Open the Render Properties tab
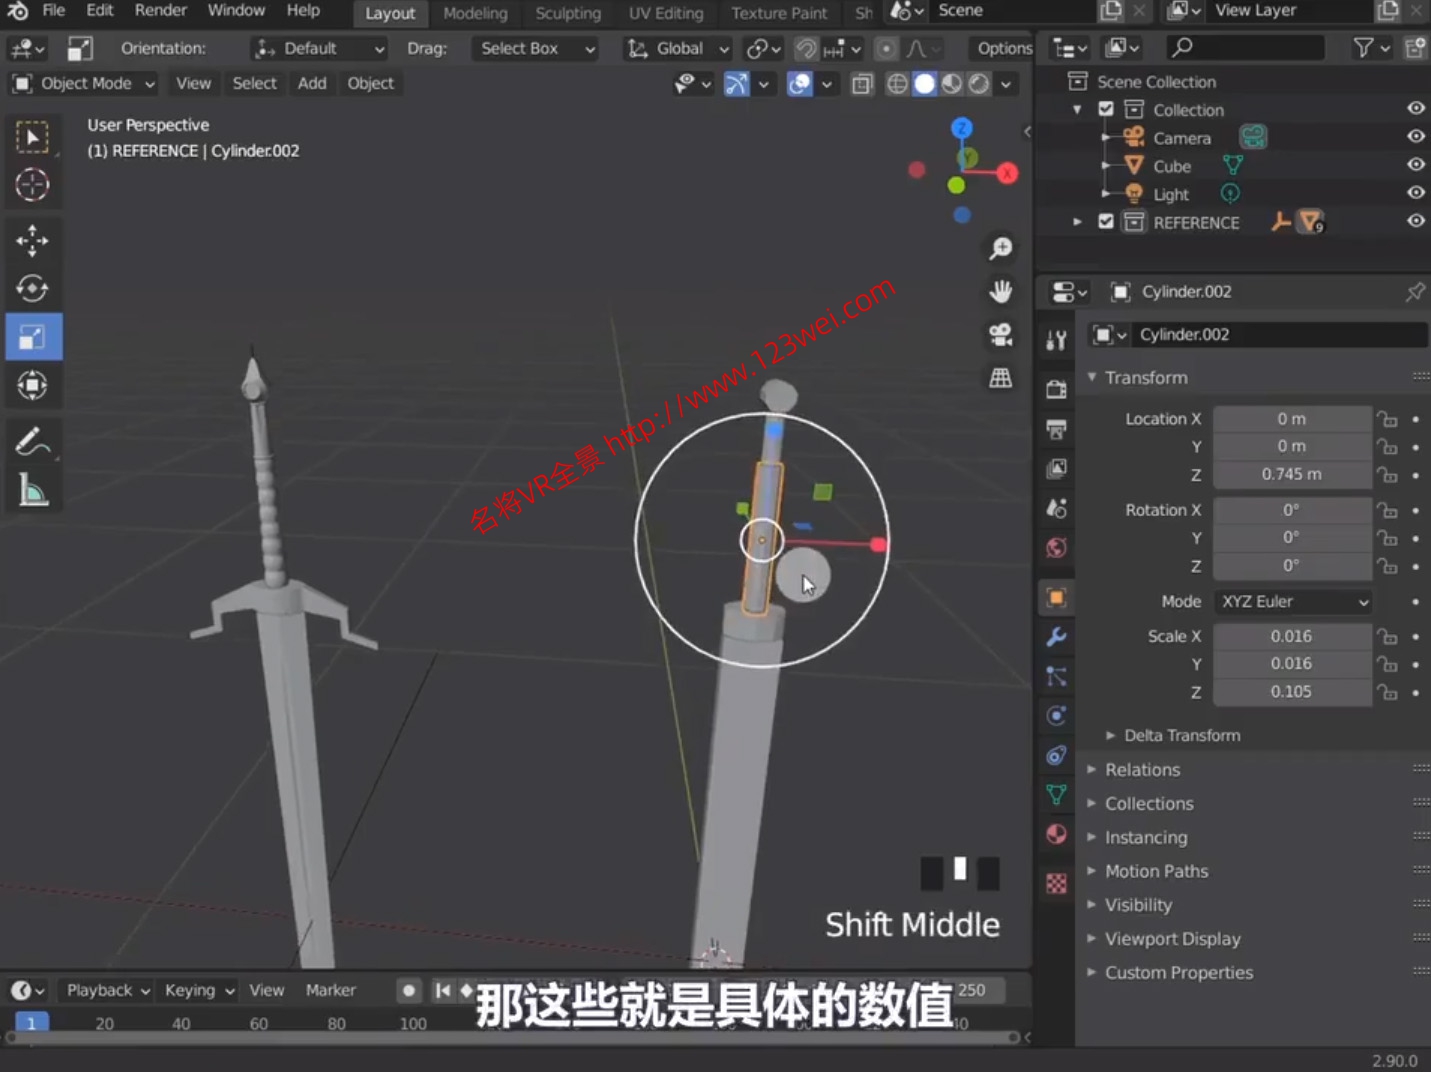 coord(1056,389)
